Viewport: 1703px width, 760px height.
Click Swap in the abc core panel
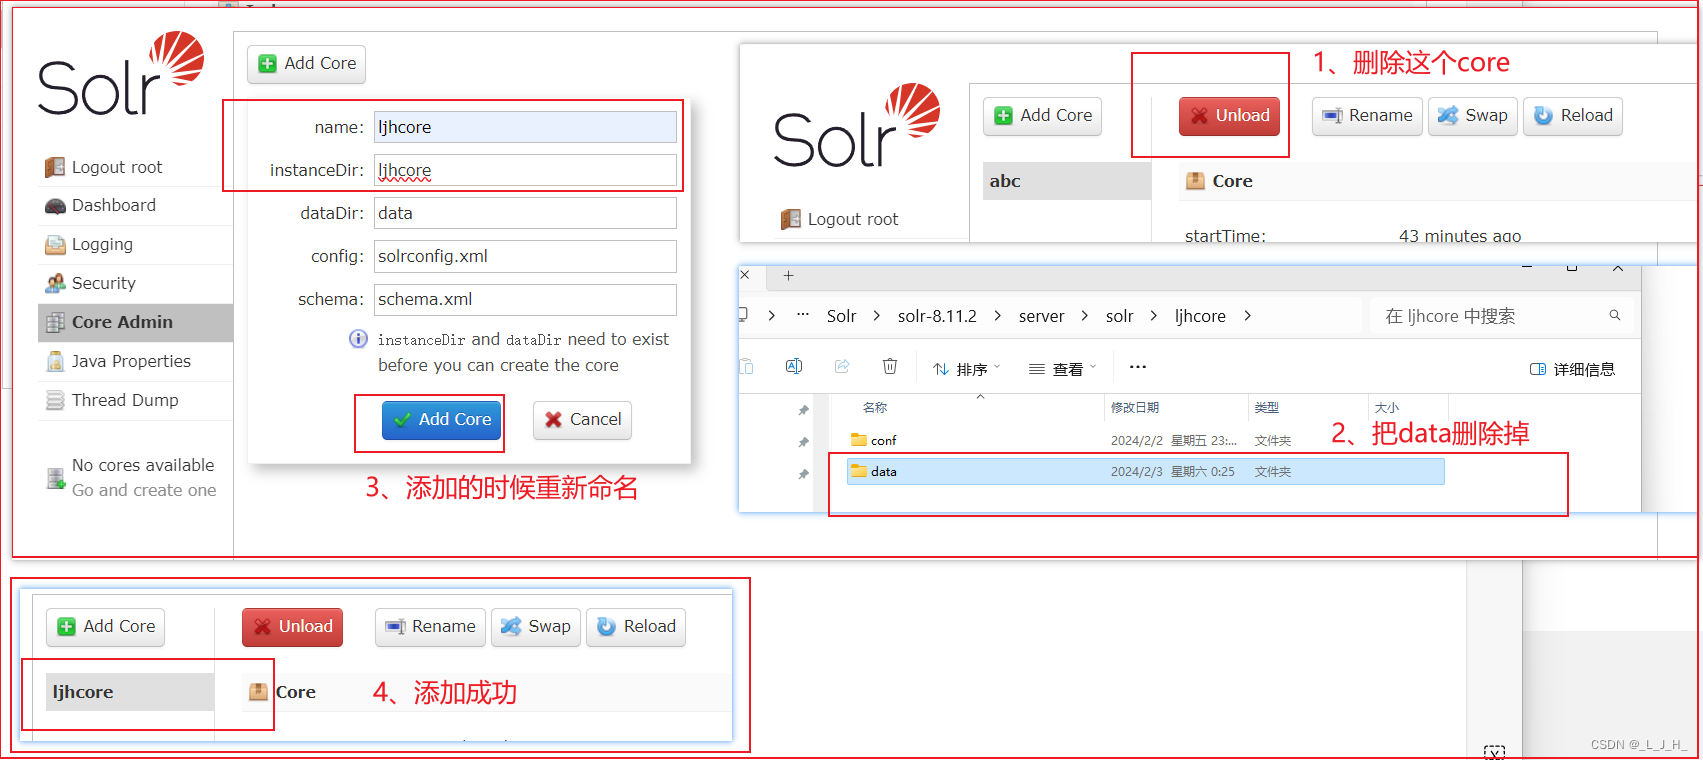(1473, 116)
